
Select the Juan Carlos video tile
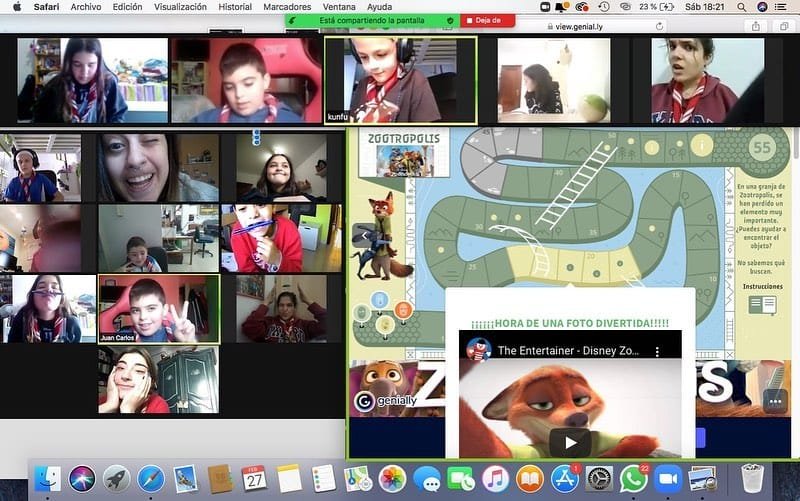click(x=158, y=309)
